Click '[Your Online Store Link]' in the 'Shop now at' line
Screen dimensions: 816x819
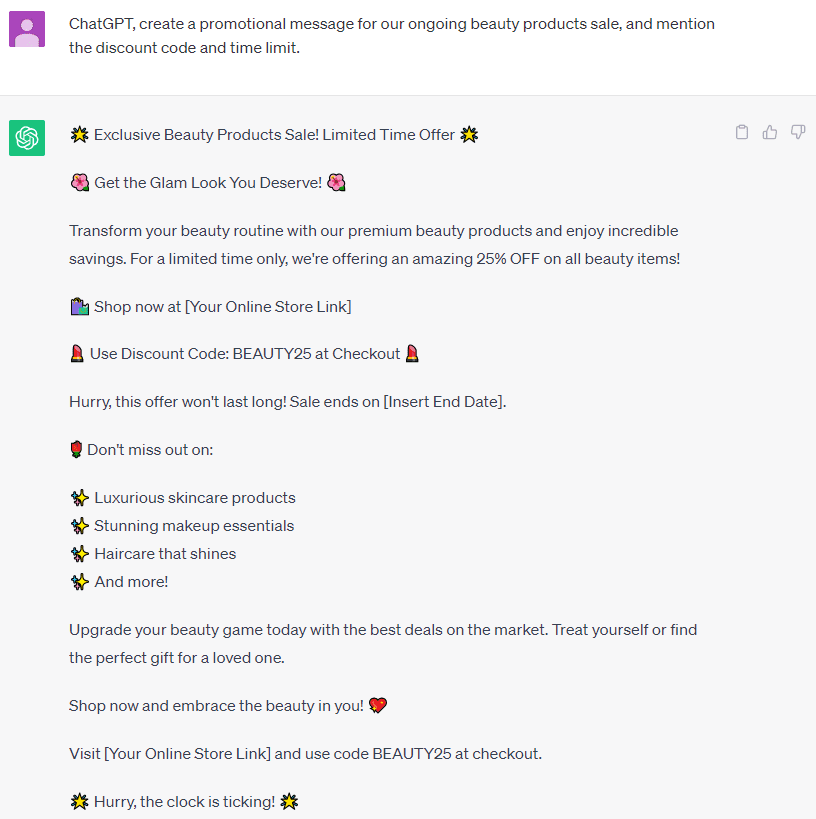[268, 306]
